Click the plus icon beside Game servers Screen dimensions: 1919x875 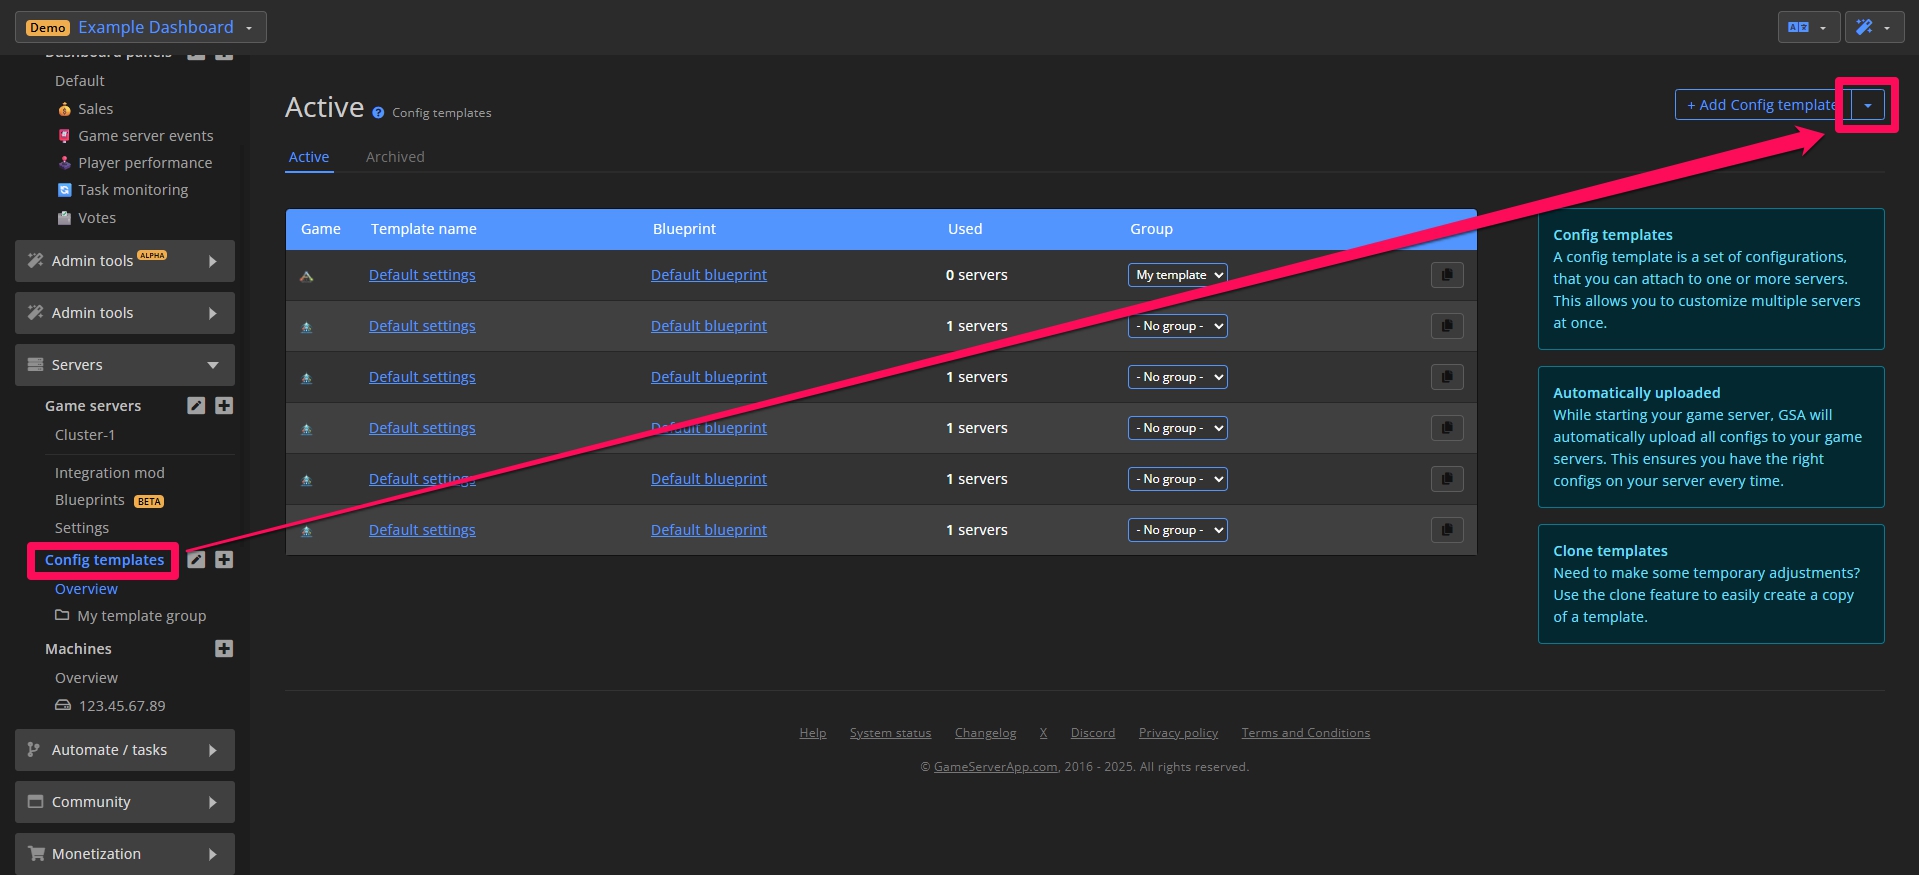(224, 405)
